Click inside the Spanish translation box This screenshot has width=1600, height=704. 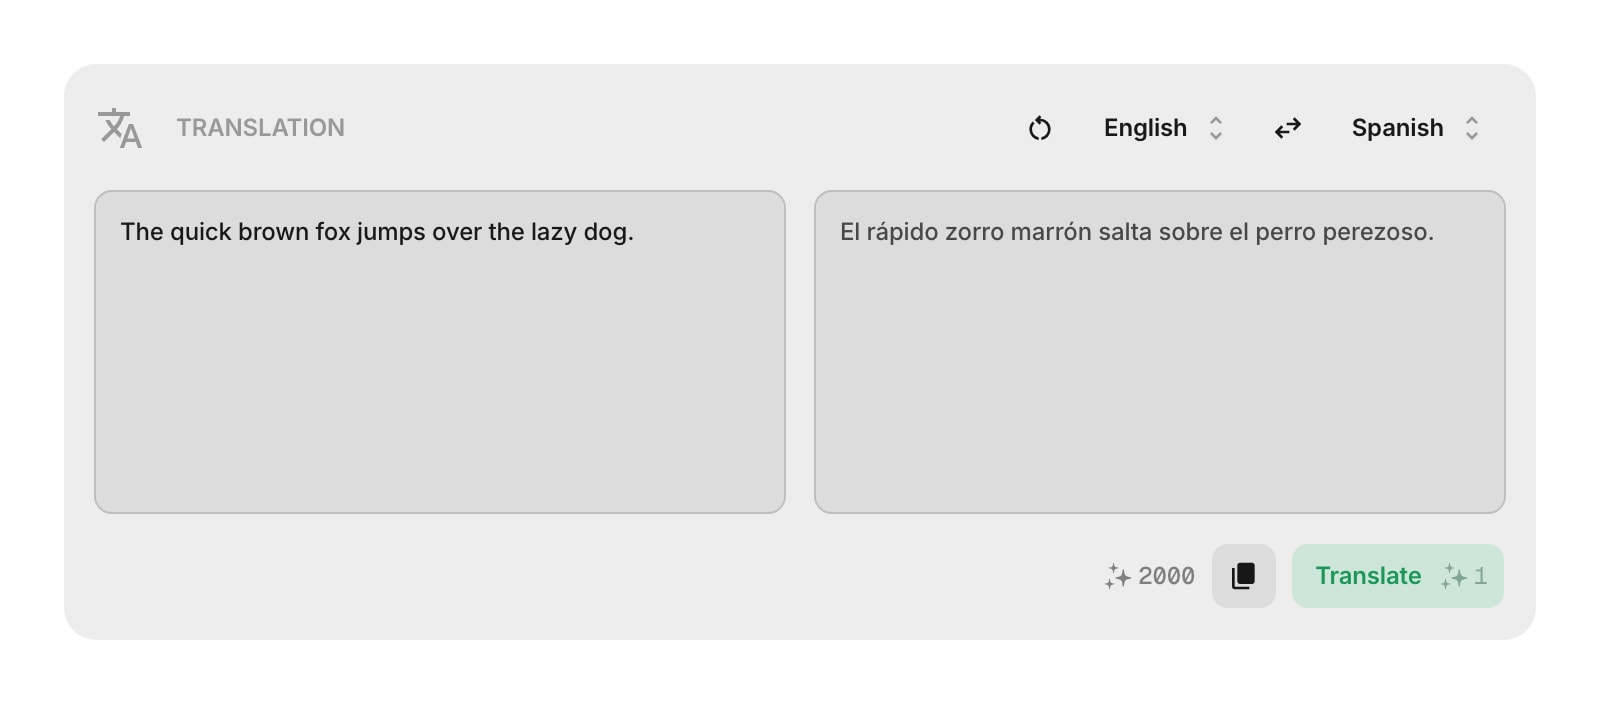point(1160,350)
